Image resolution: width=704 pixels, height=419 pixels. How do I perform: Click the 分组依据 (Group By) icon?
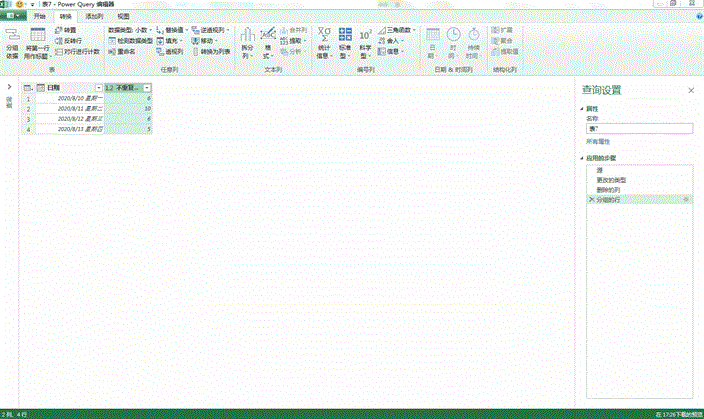click(x=12, y=46)
